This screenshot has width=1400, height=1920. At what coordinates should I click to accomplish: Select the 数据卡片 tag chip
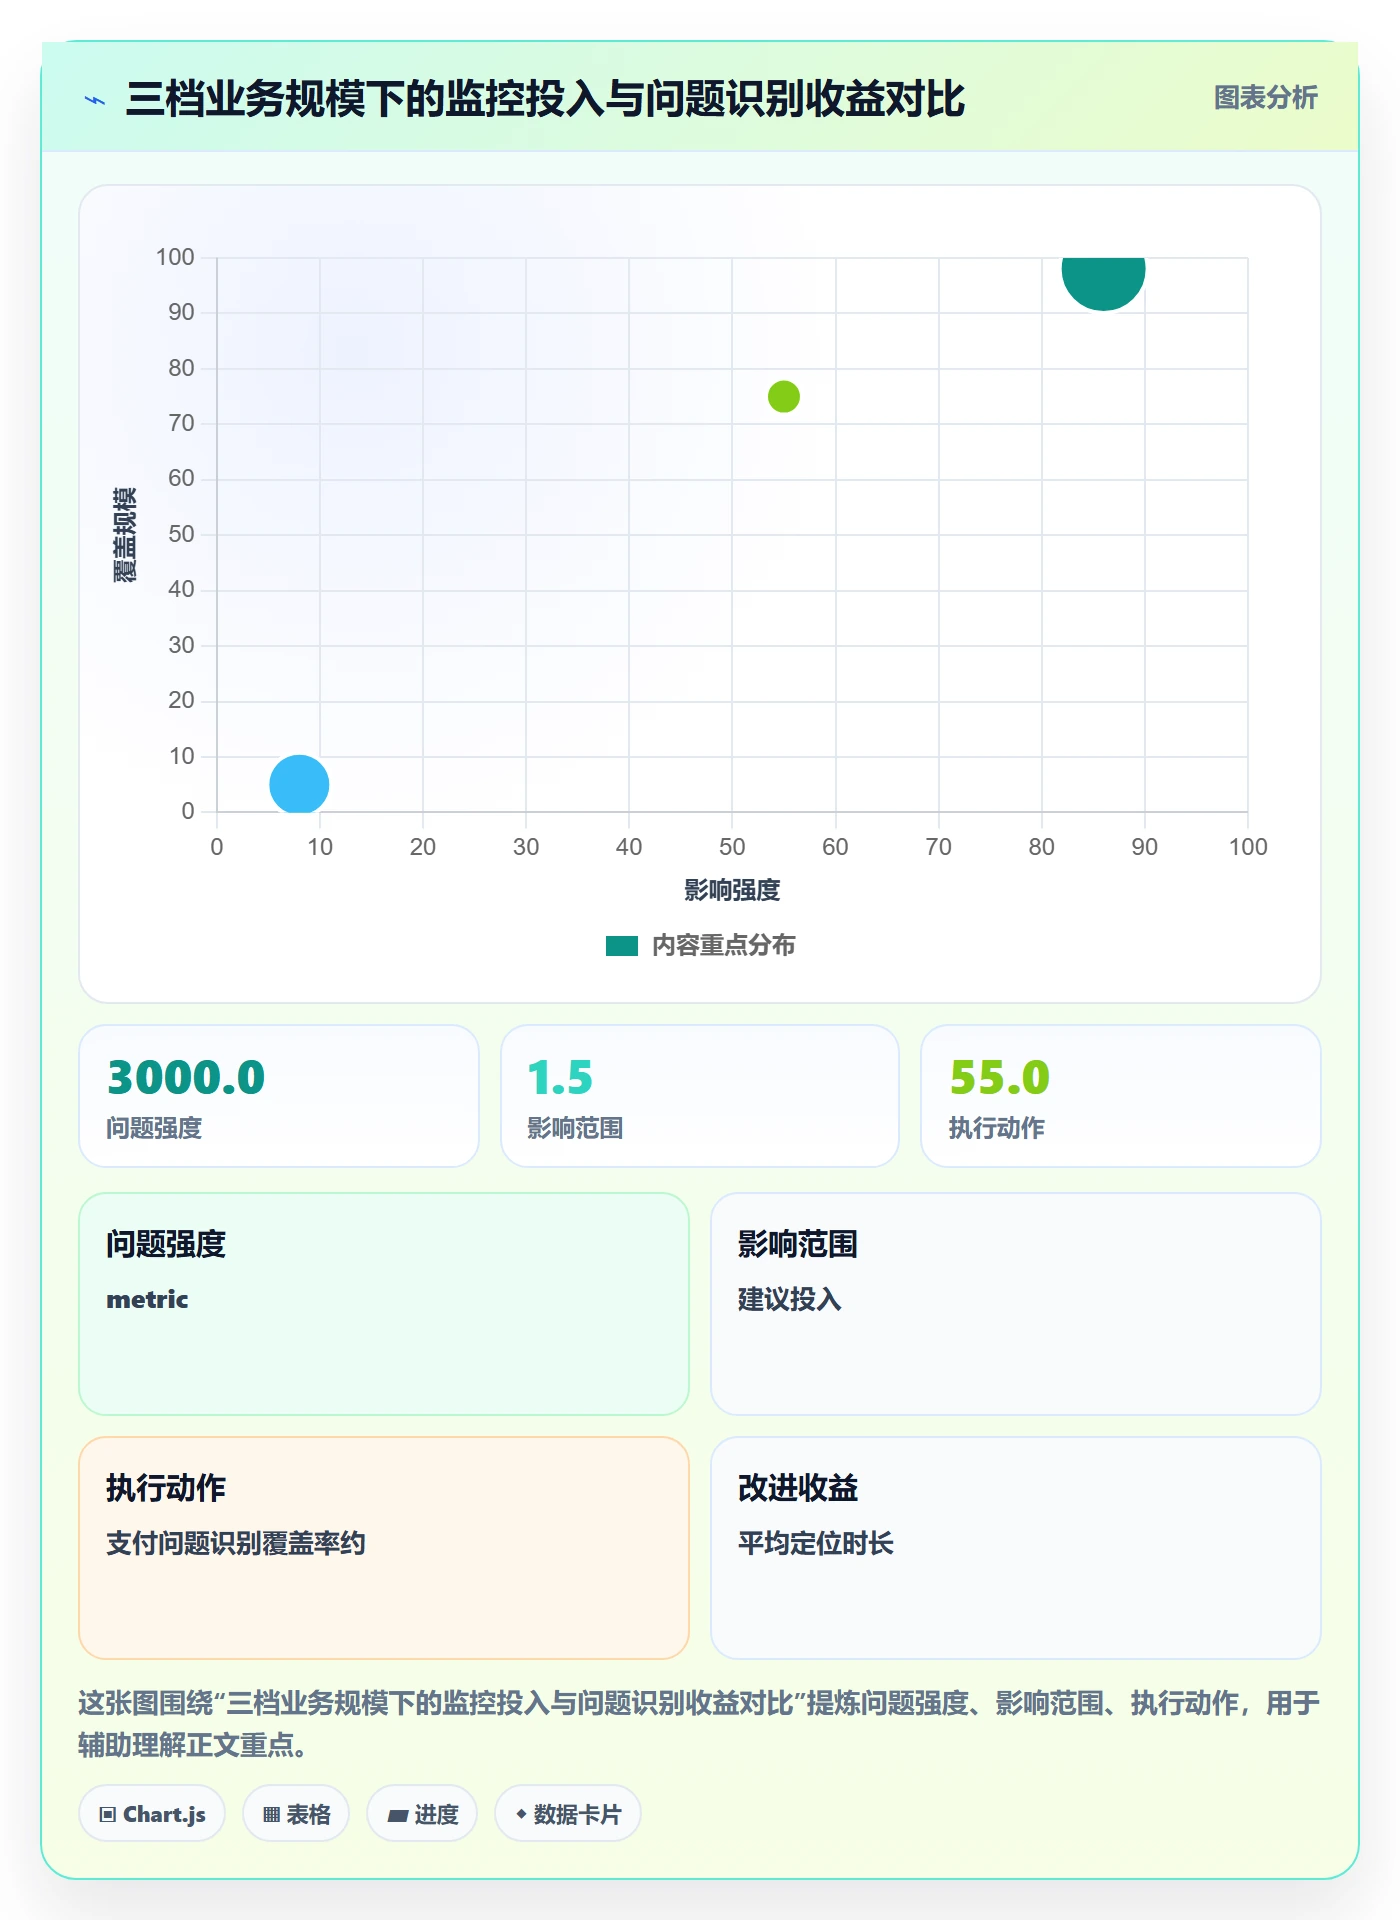click(568, 1814)
